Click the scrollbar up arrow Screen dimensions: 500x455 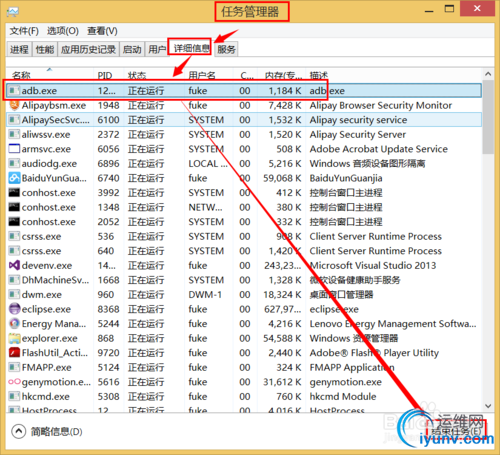click(488, 74)
